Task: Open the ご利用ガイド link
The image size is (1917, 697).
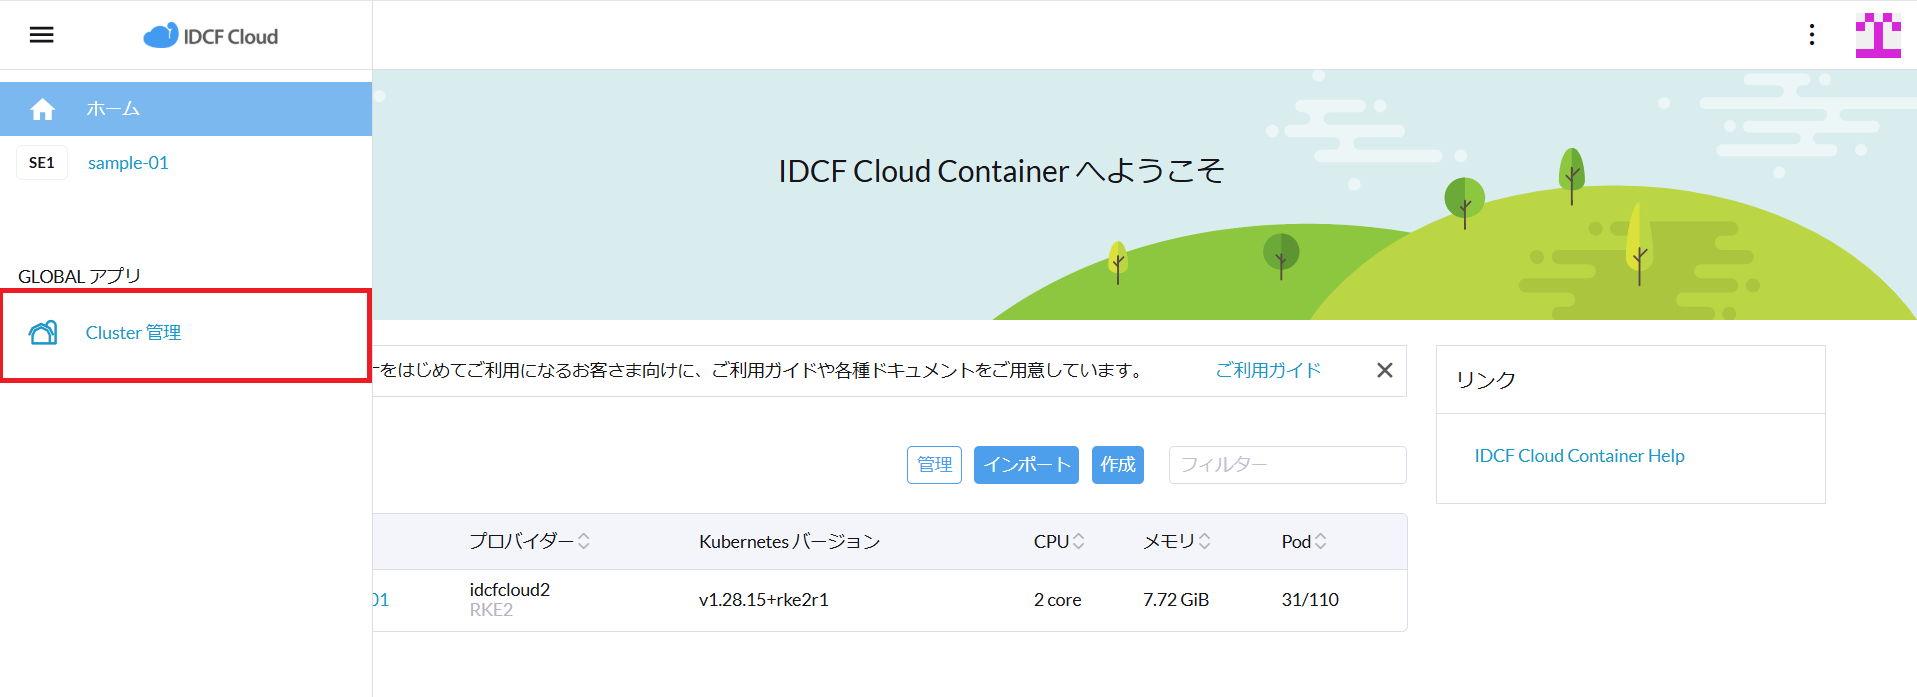Action: click(x=1268, y=370)
